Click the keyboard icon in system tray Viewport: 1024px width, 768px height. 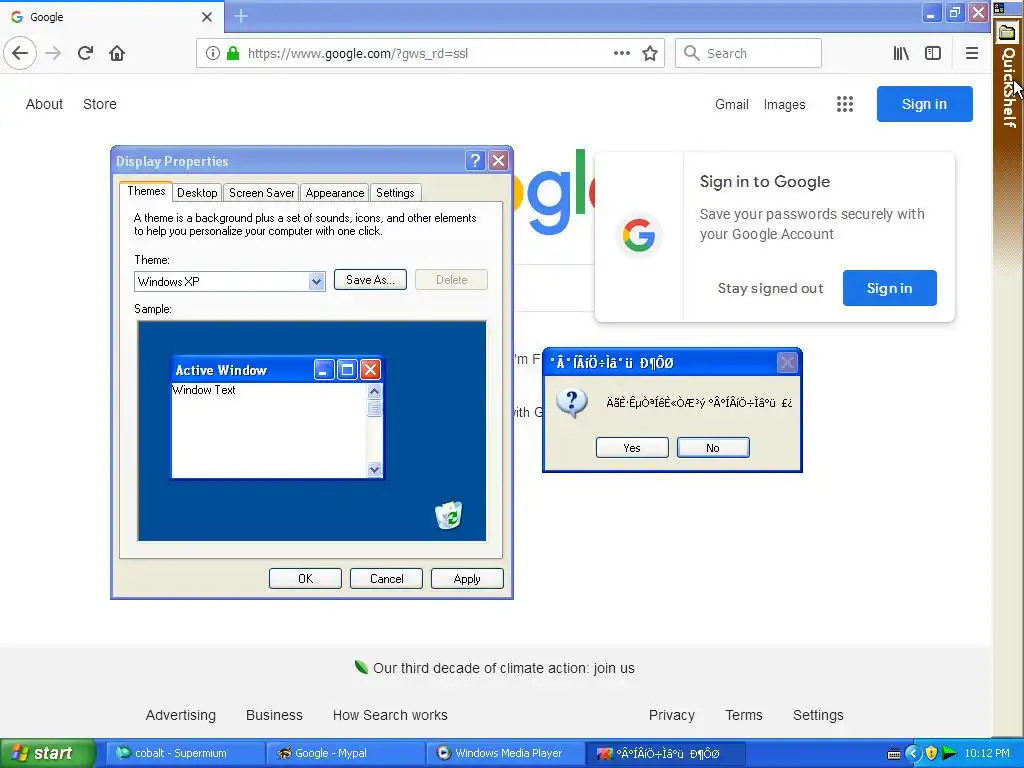pyautogui.click(x=894, y=754)
